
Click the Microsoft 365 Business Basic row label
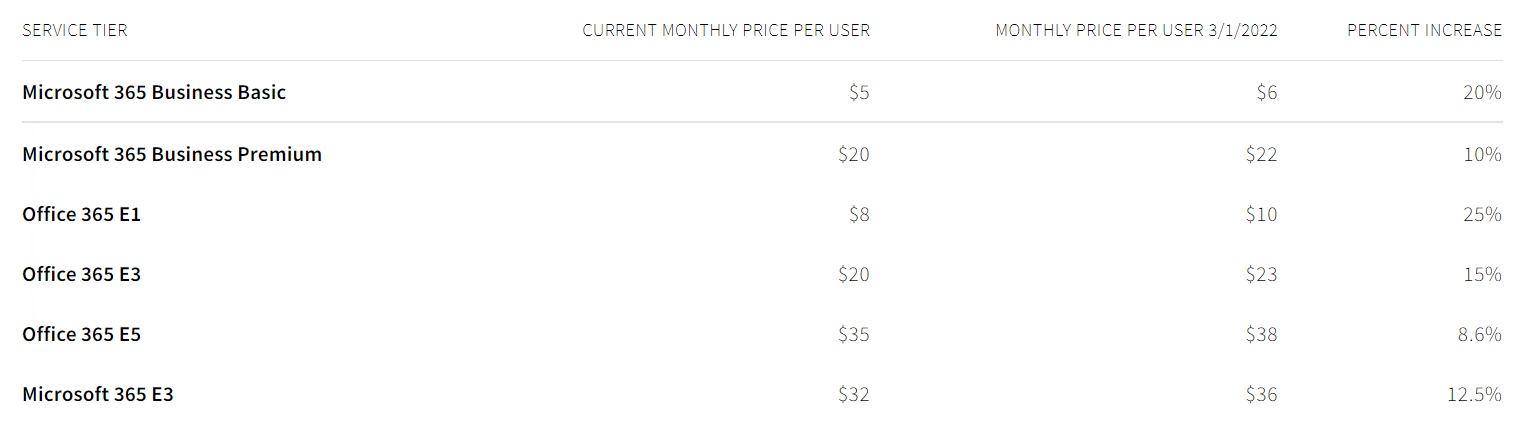(x=154, y=92)
